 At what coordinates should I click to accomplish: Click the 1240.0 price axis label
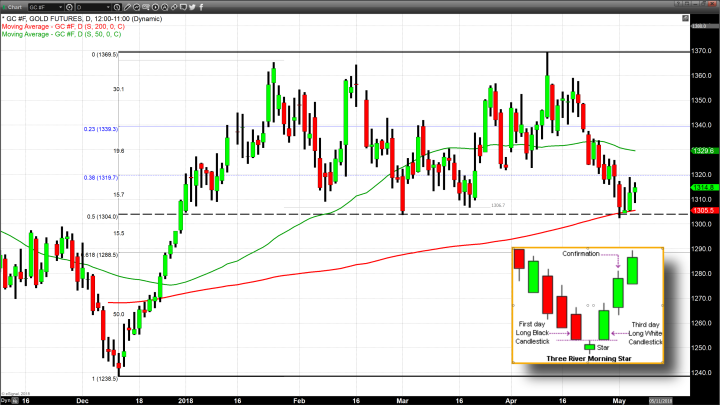702,373
